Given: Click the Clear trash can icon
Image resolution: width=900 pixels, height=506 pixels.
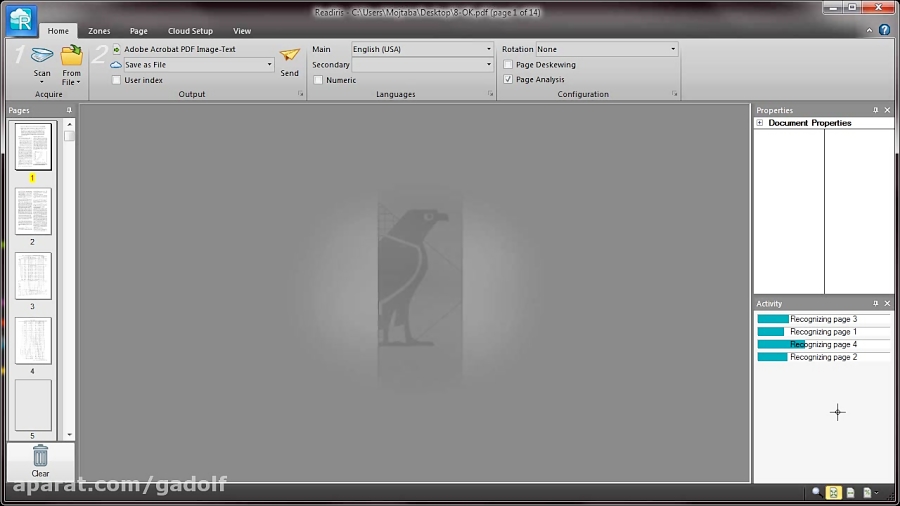Looking at the screenshot, I should 40,456.
